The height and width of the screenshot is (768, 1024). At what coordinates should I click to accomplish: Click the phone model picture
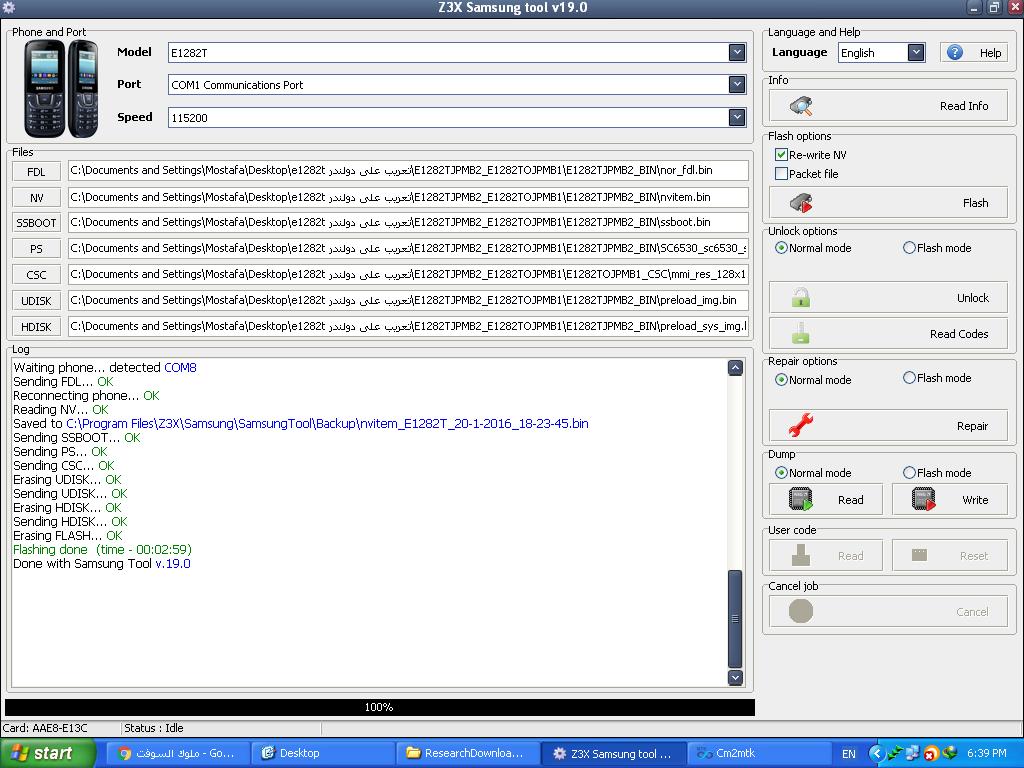point(61,88)
